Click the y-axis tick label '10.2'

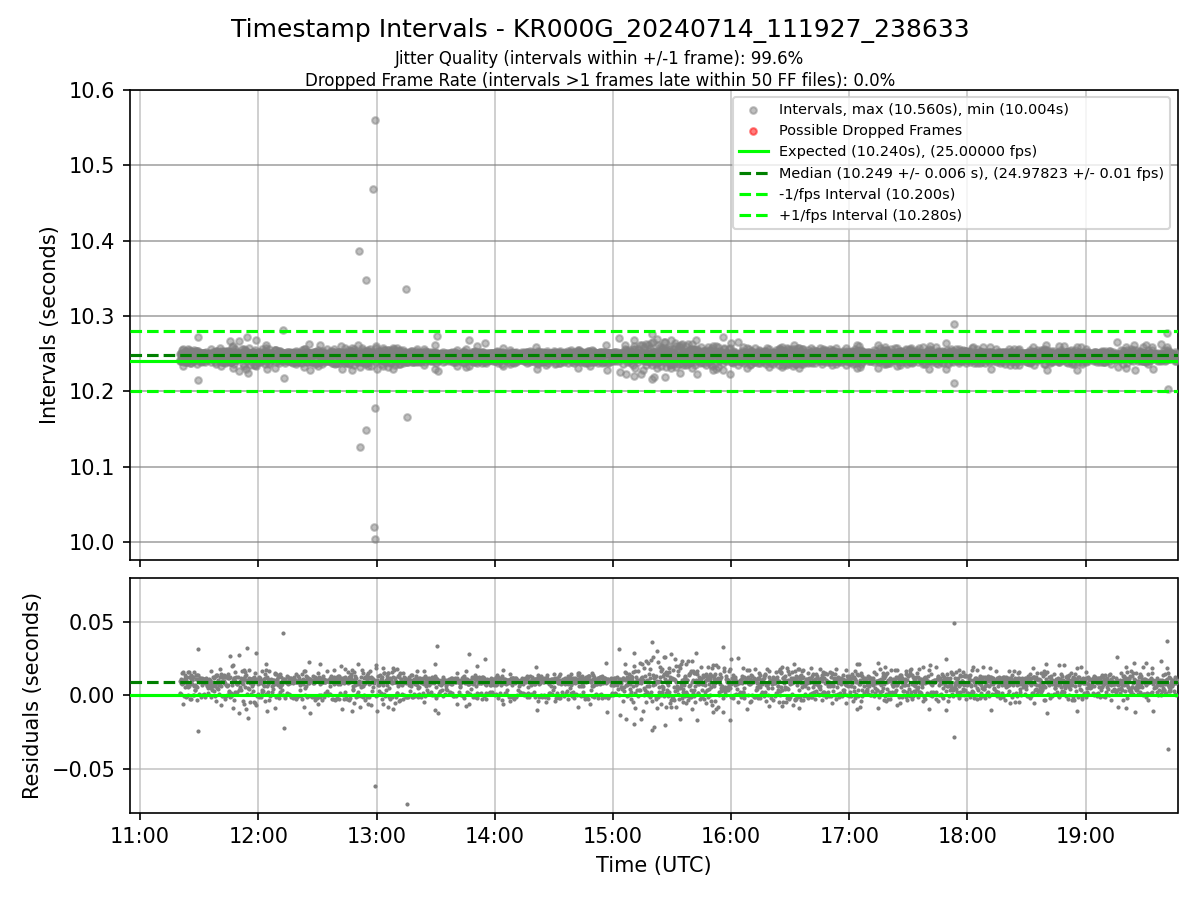[94, 391]
